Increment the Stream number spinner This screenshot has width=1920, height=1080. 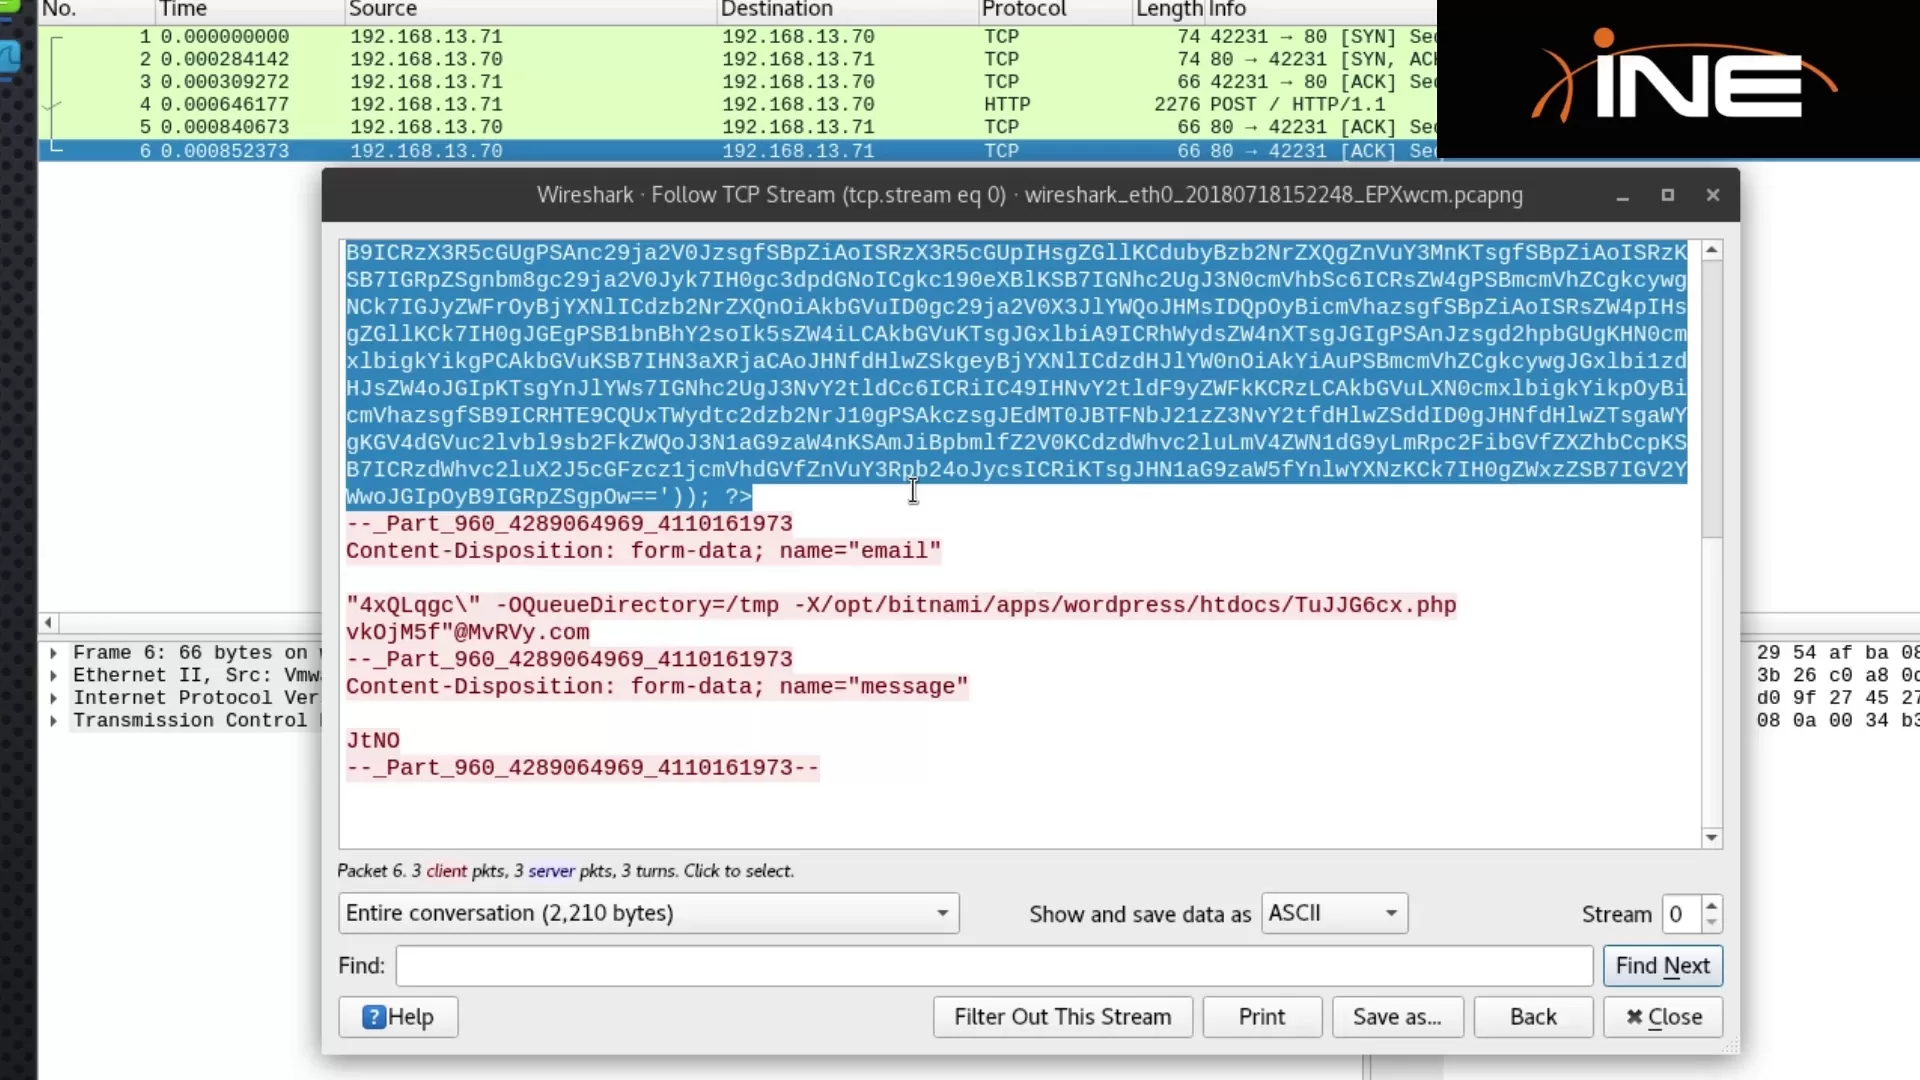pyautogui.click(x=1712, y=904)
